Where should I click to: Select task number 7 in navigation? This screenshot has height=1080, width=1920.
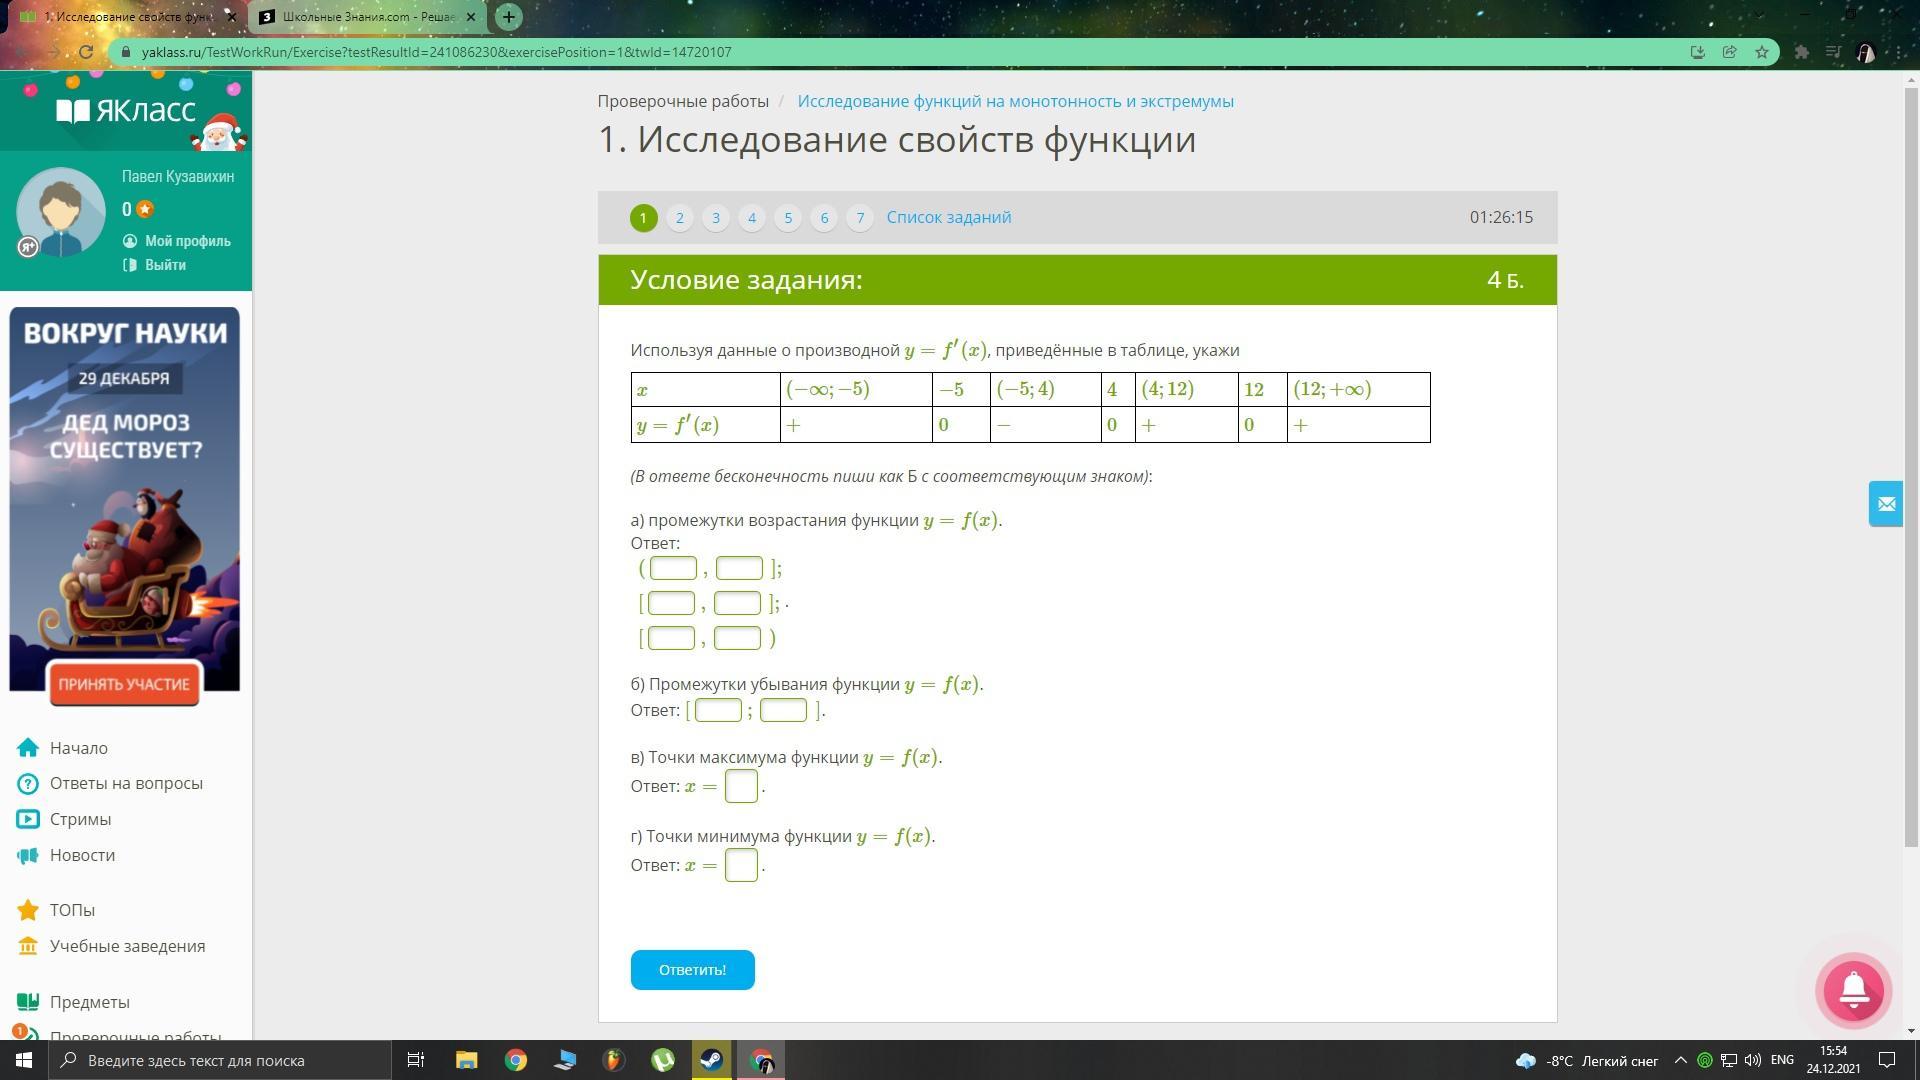tap(860, 218)
